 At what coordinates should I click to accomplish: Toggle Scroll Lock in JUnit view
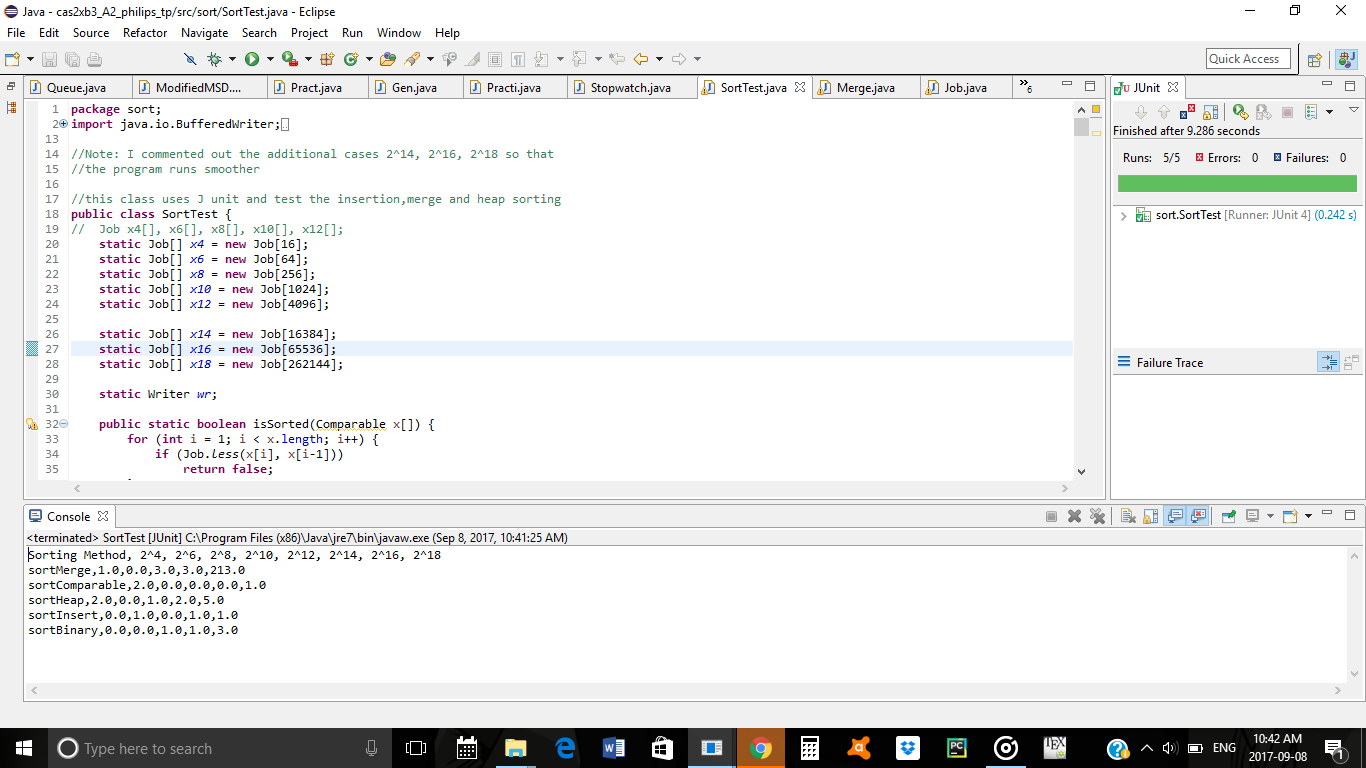coord(1210,112)
